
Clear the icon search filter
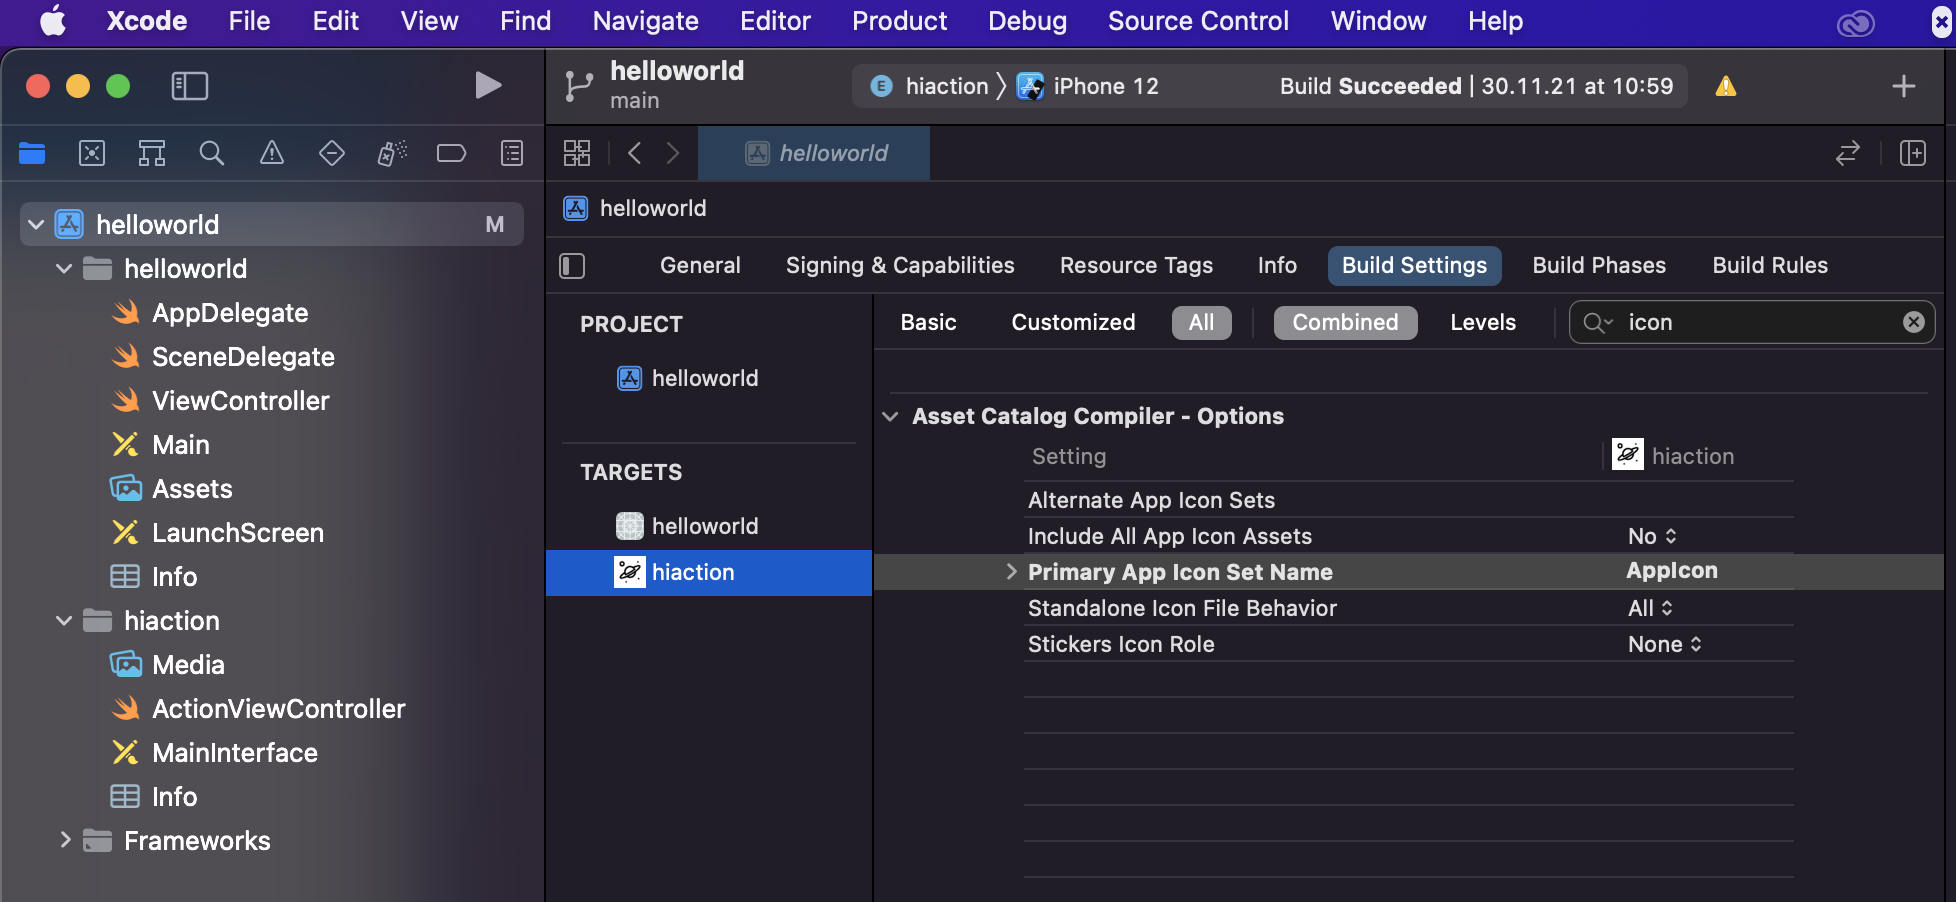[1913, 322]
